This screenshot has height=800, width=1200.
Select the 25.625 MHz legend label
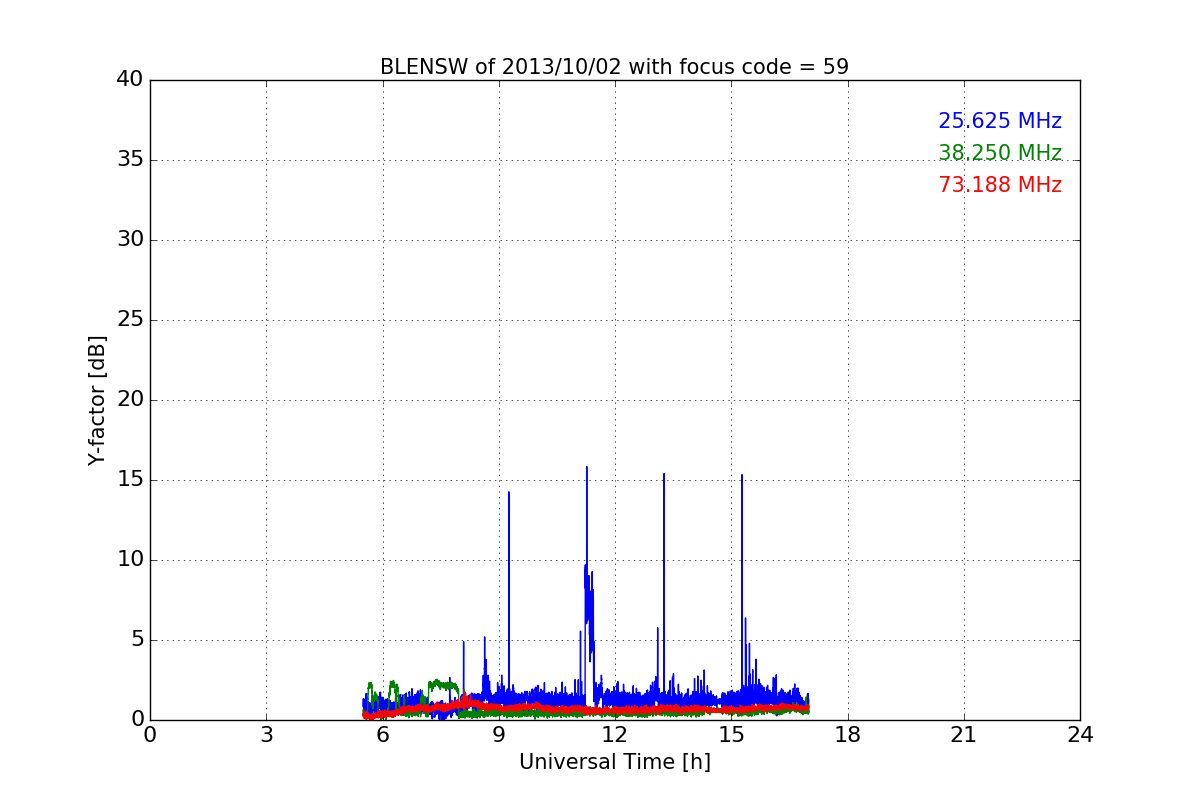1000,121
